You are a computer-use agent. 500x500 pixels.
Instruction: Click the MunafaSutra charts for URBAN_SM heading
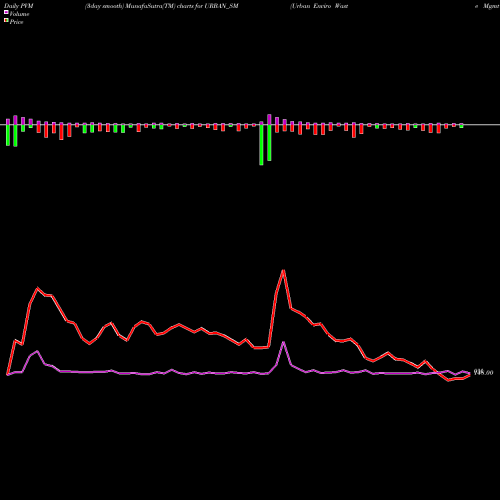pos(162,6)
